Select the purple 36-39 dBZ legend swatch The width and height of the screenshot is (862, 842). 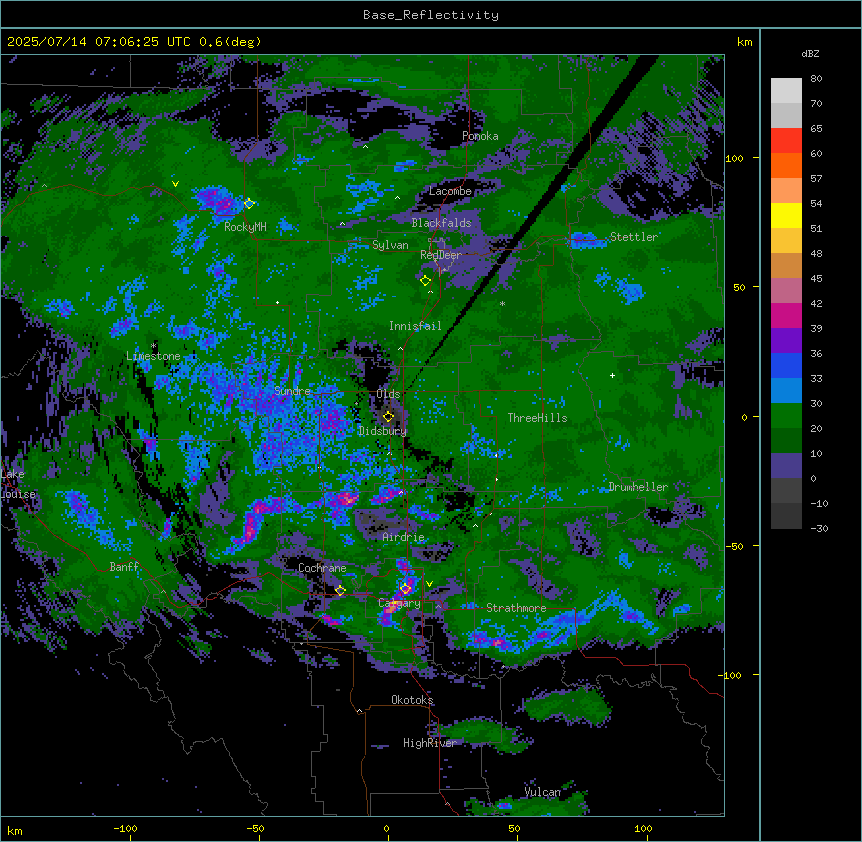pyautogui.click(x=786, y=341)
